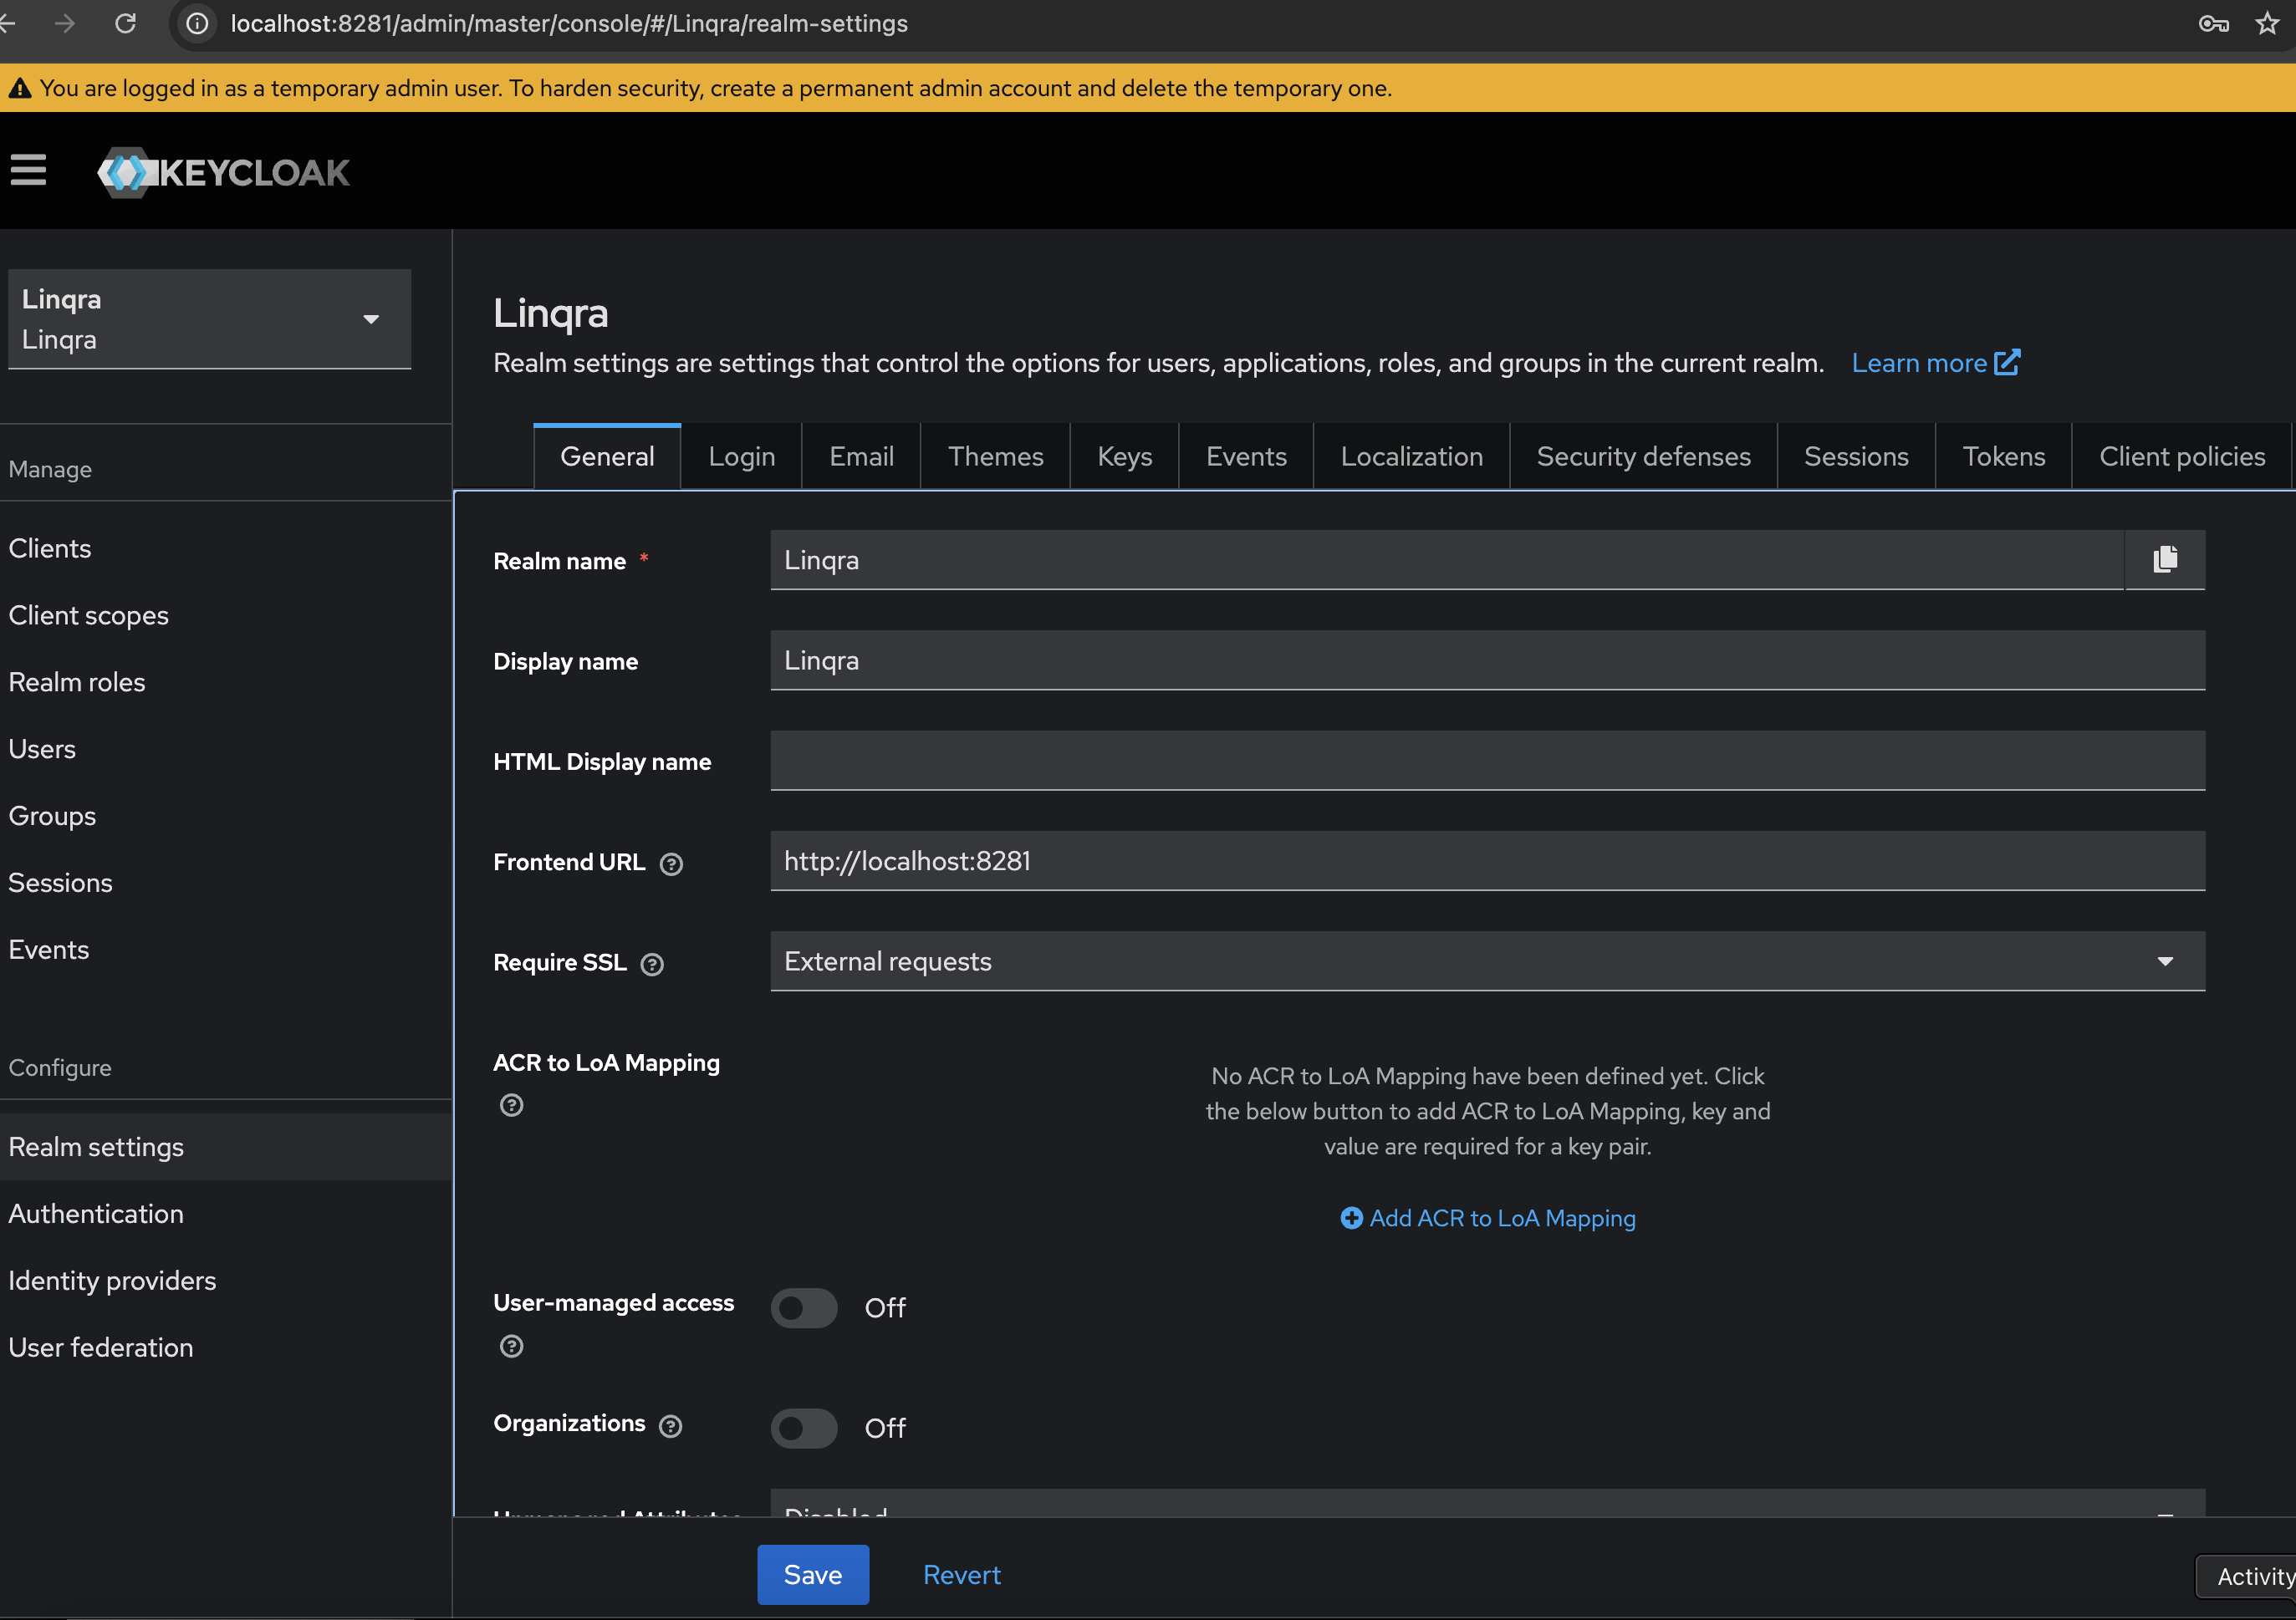
Task: Copy the realm name using copy icon
Action: [2165, 560]
